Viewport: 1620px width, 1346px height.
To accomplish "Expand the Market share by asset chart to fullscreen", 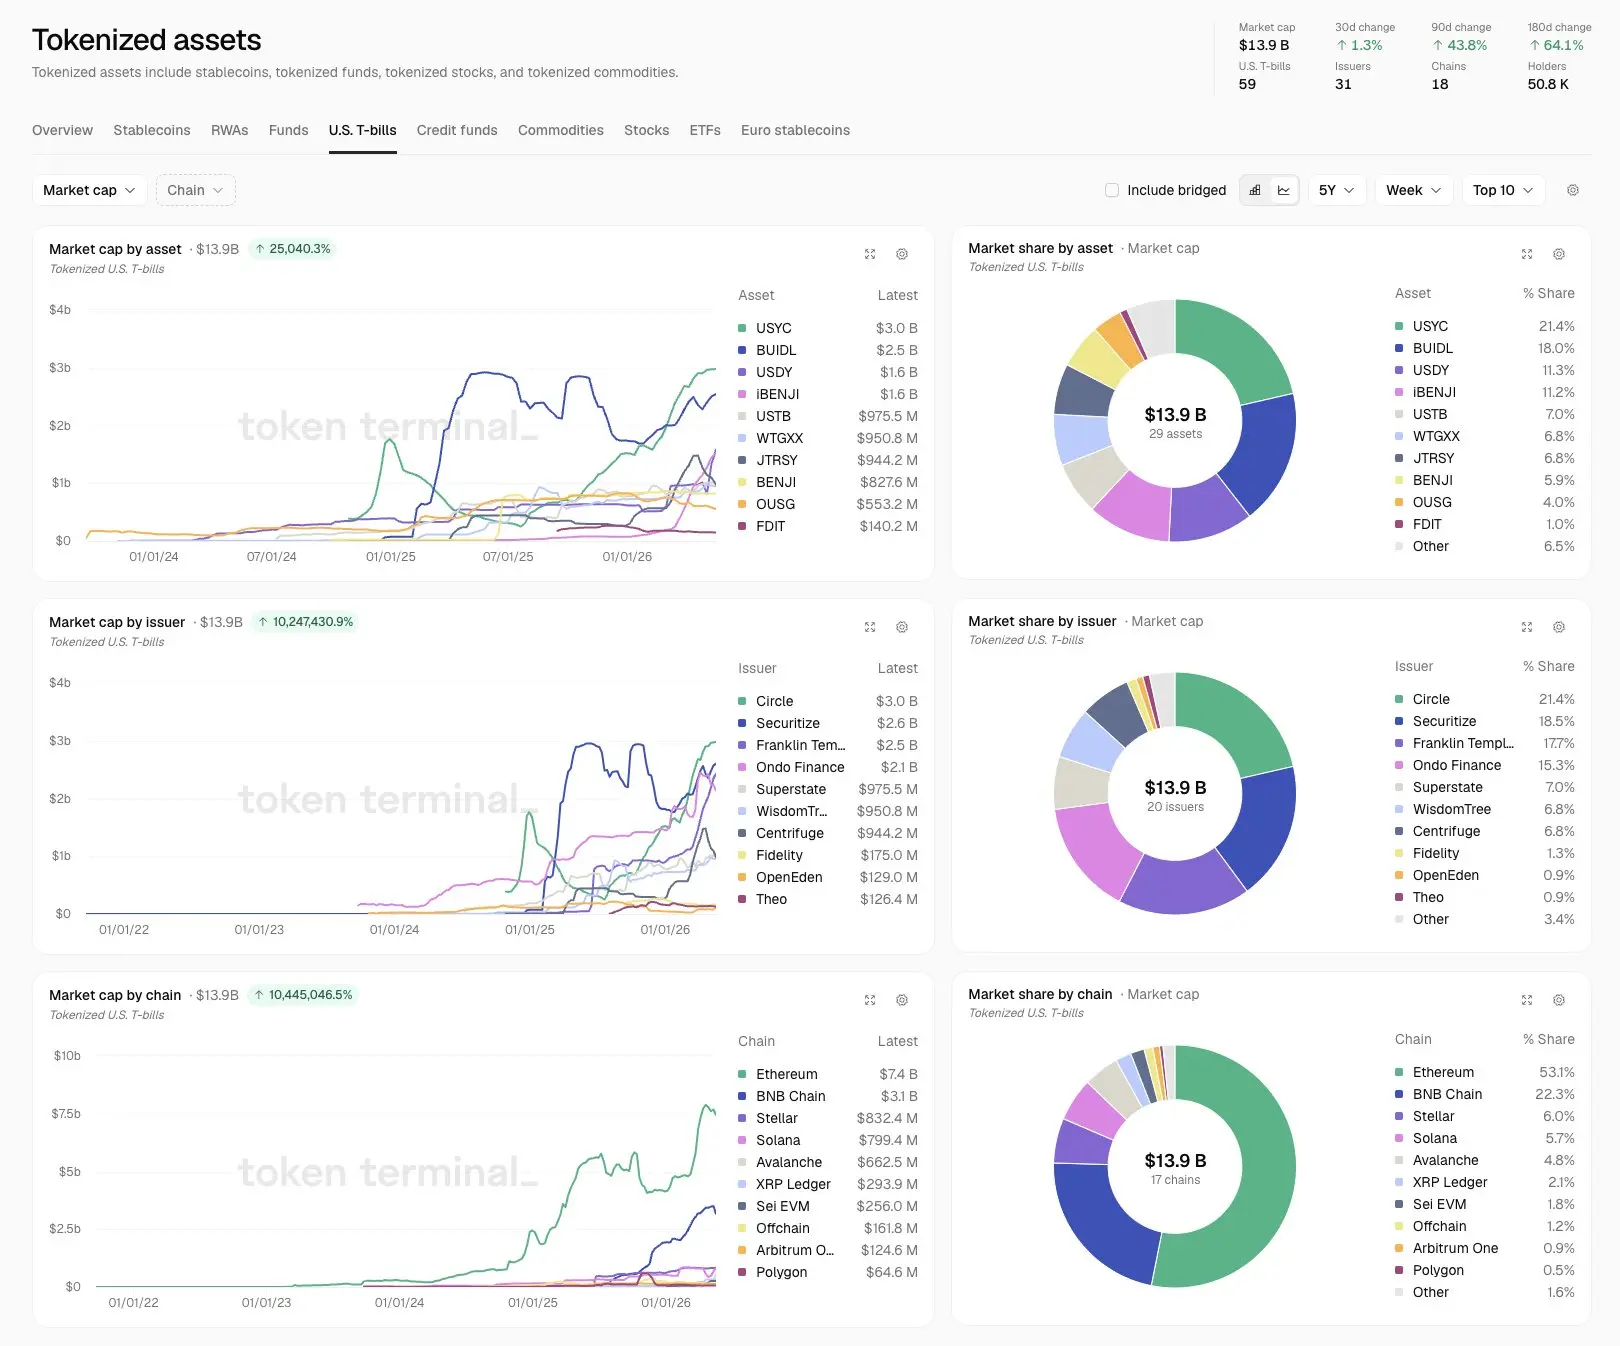I will [x=1527, y=254].
